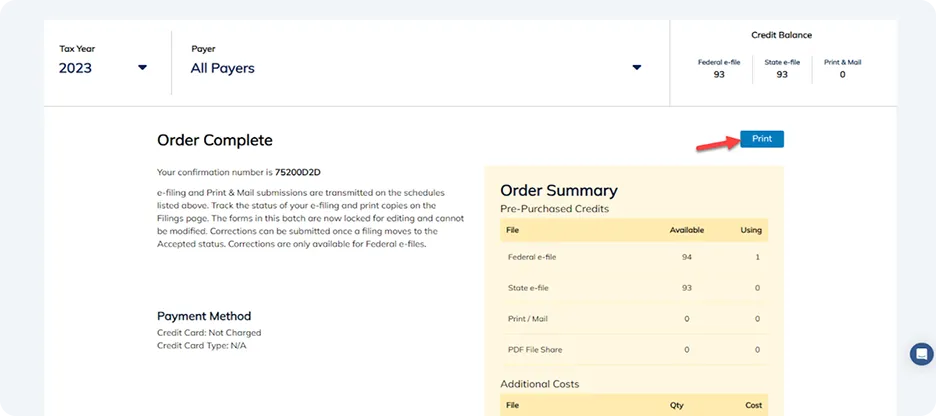The height and width of the screenshot is (416, 936).
Task: Select the Federal e-file credit balance
Action: (x=719, y=69)
